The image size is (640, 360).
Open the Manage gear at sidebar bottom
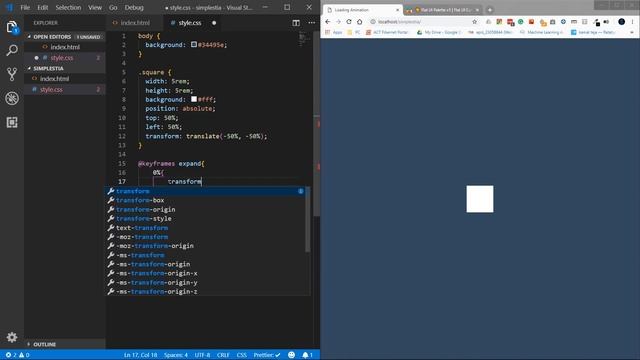tap(12, 337)
